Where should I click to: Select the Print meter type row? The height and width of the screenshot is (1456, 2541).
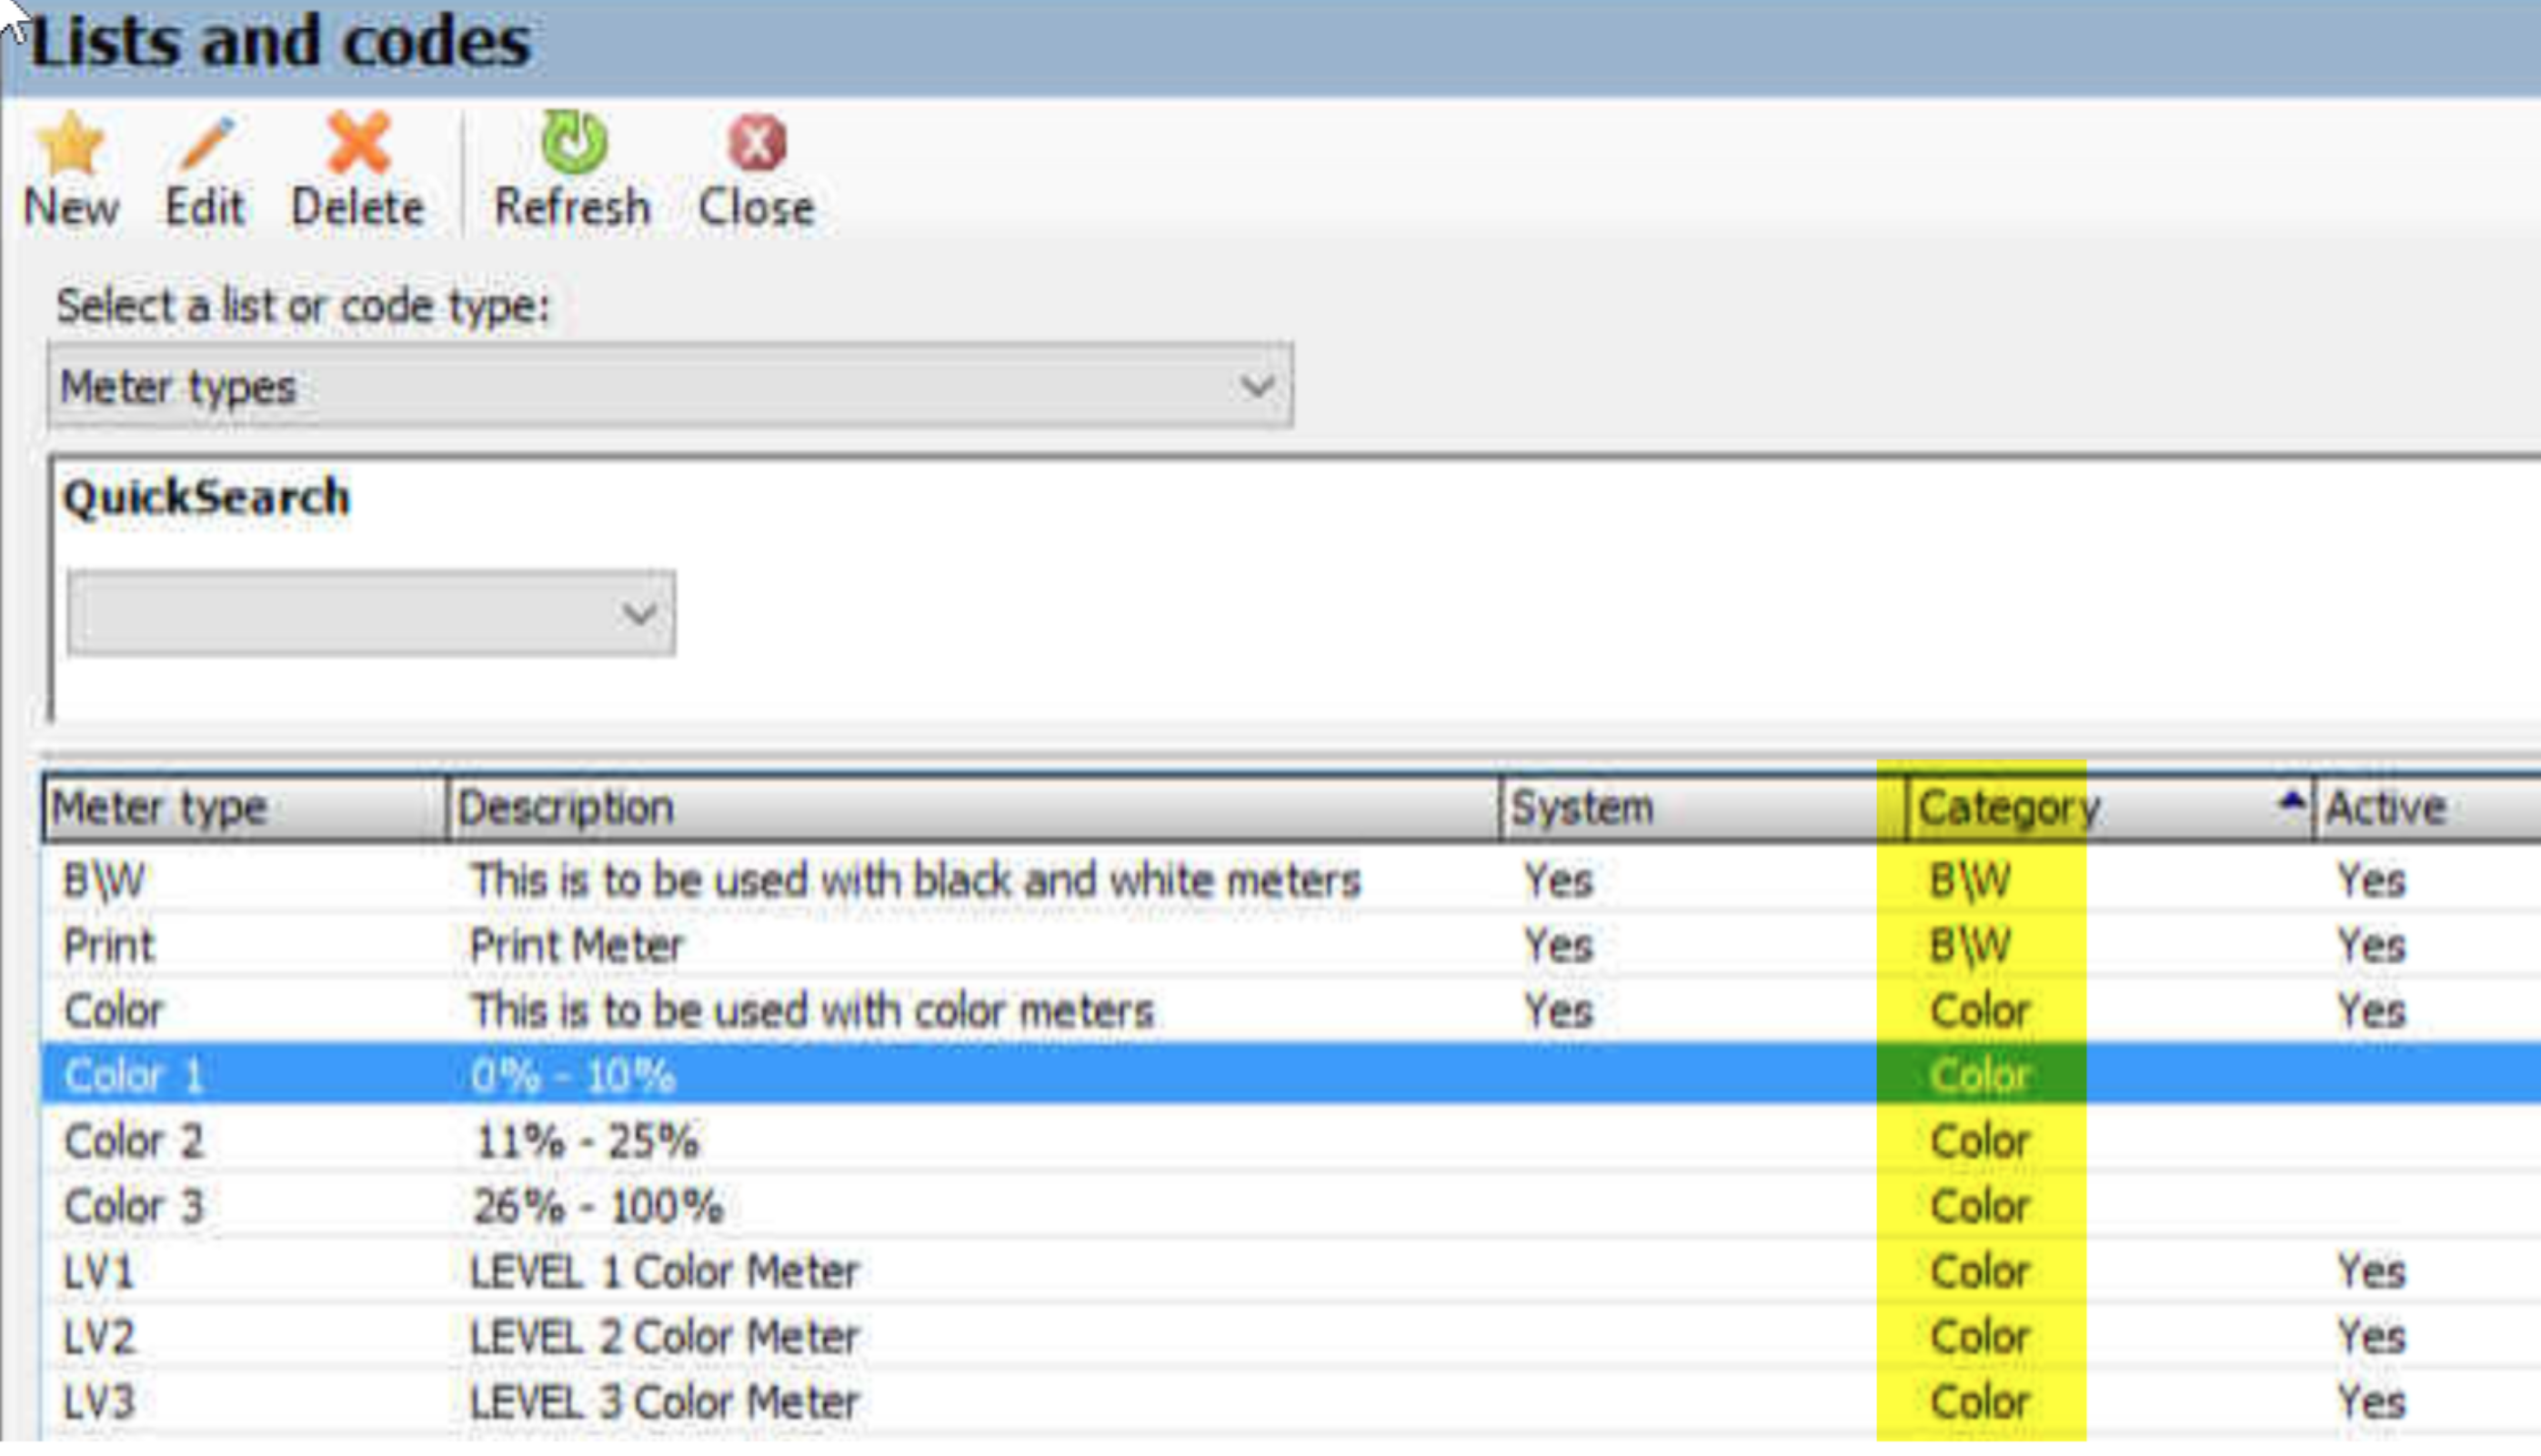pos(1291,946)
